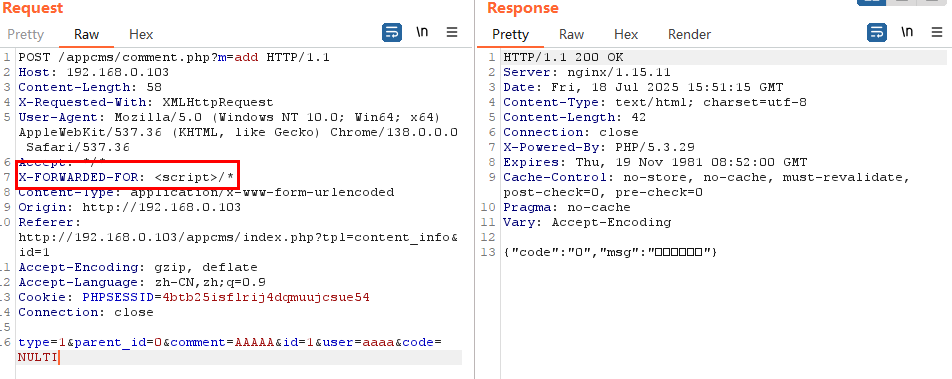This screenshot has width=952, height=379.
Task: Open the Hex tab in Request panel
Action: coord(141,34)
